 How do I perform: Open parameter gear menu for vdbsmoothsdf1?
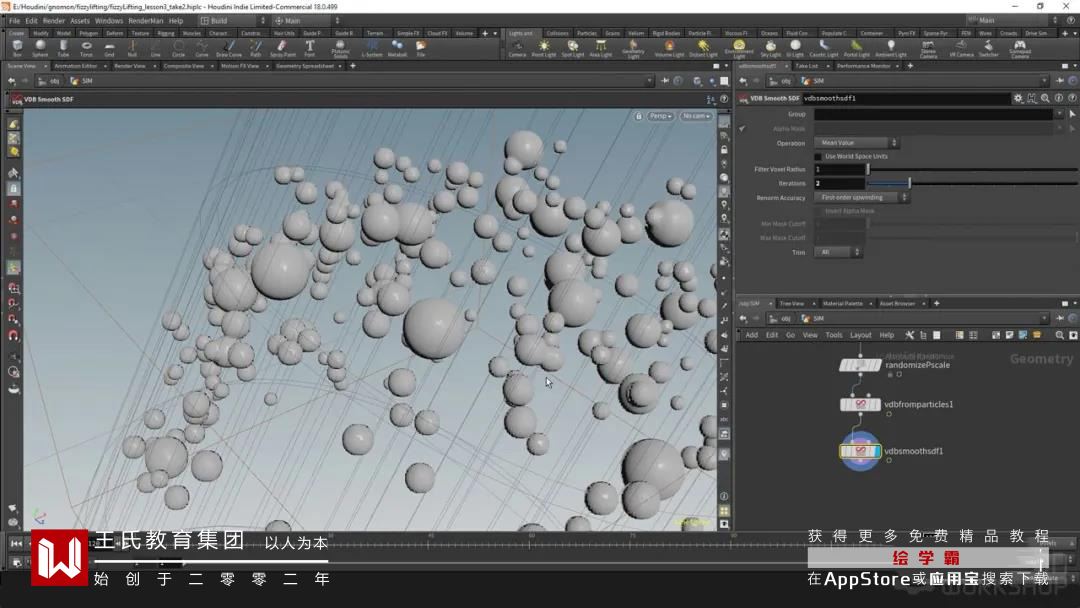1018,98
